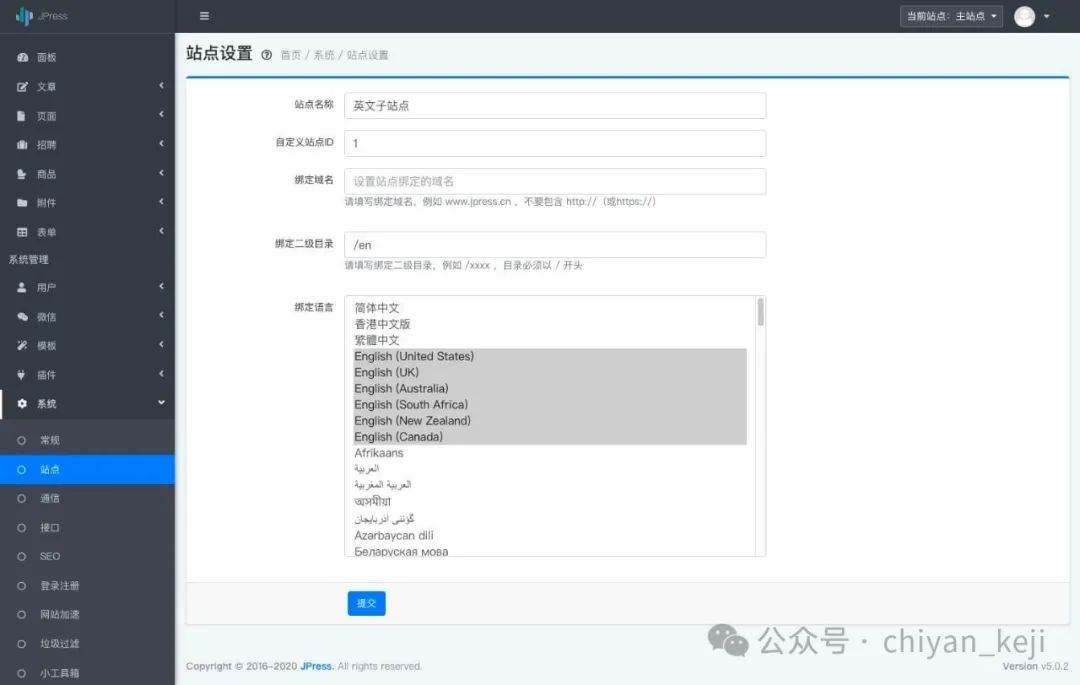Click the 招聘 briefcase icon
1080x685 pixels.
22,145
